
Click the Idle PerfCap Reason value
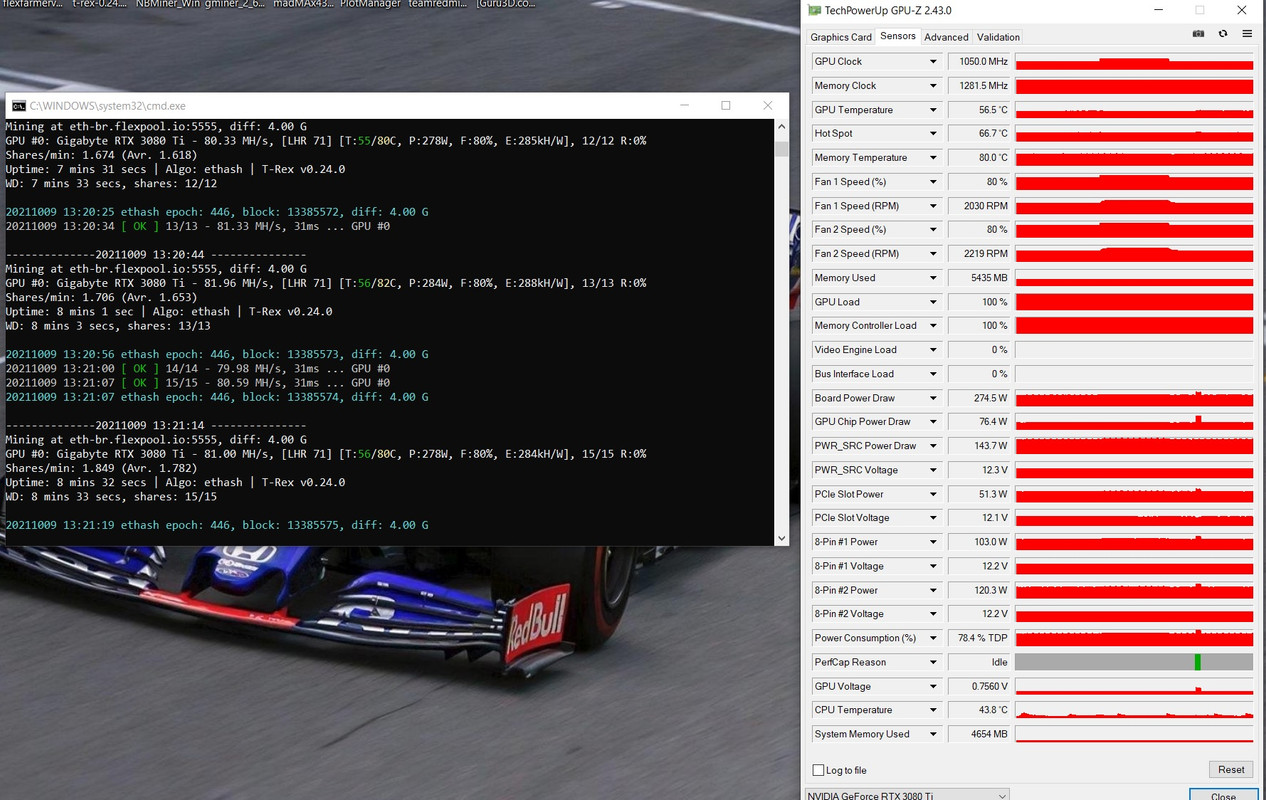[979, 662]
